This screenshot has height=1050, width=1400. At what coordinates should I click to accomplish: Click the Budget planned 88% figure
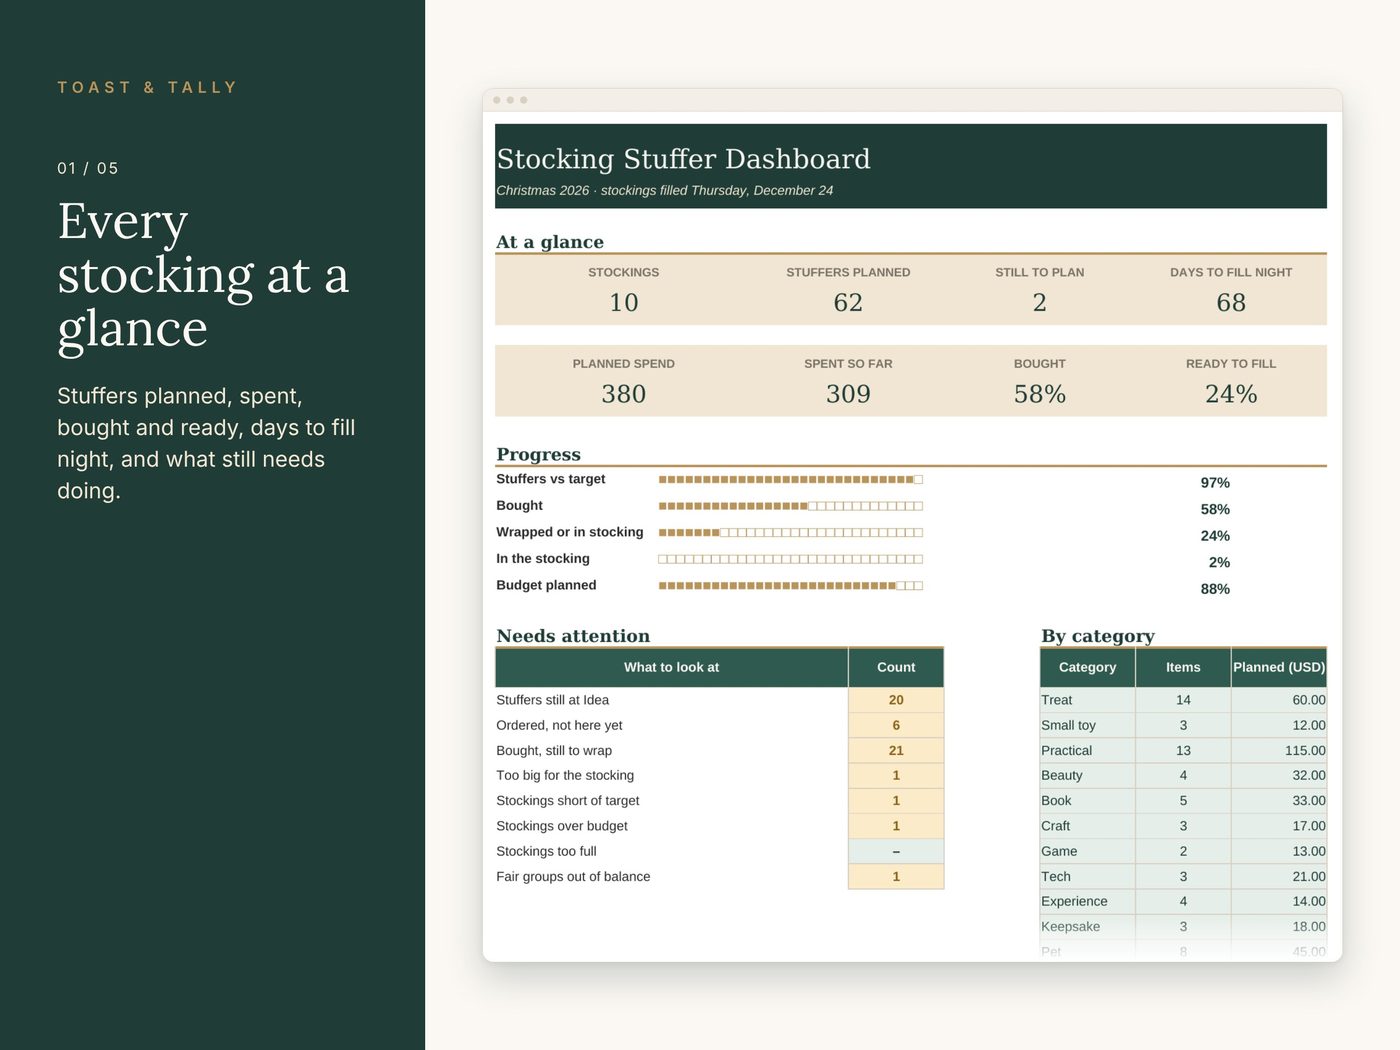click(x=1215, y=589)
